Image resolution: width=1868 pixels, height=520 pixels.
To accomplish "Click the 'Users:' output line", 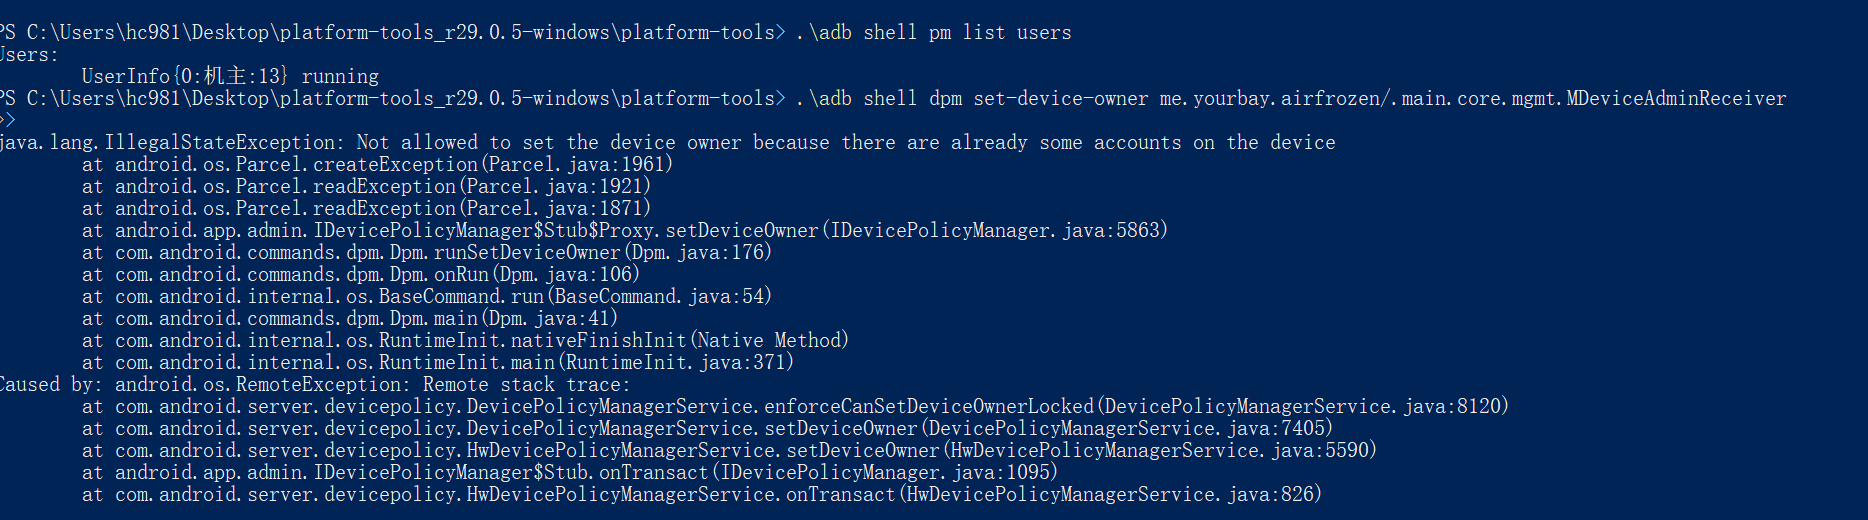I will click(30, 55).
